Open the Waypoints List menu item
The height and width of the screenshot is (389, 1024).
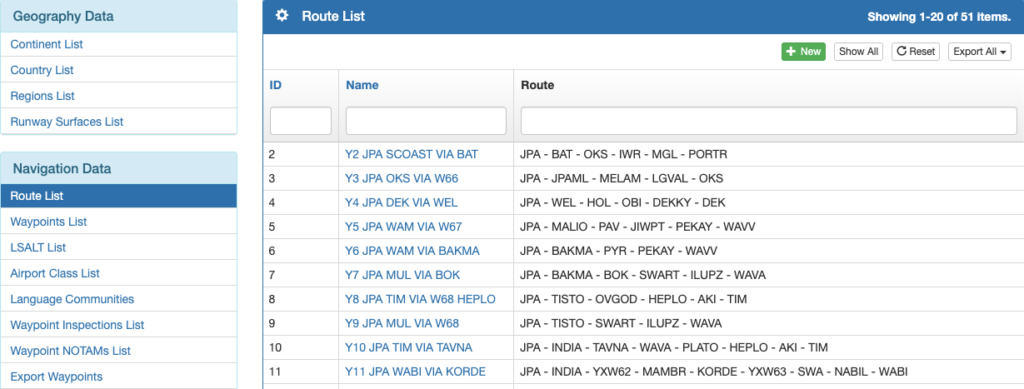coord(119,222)
